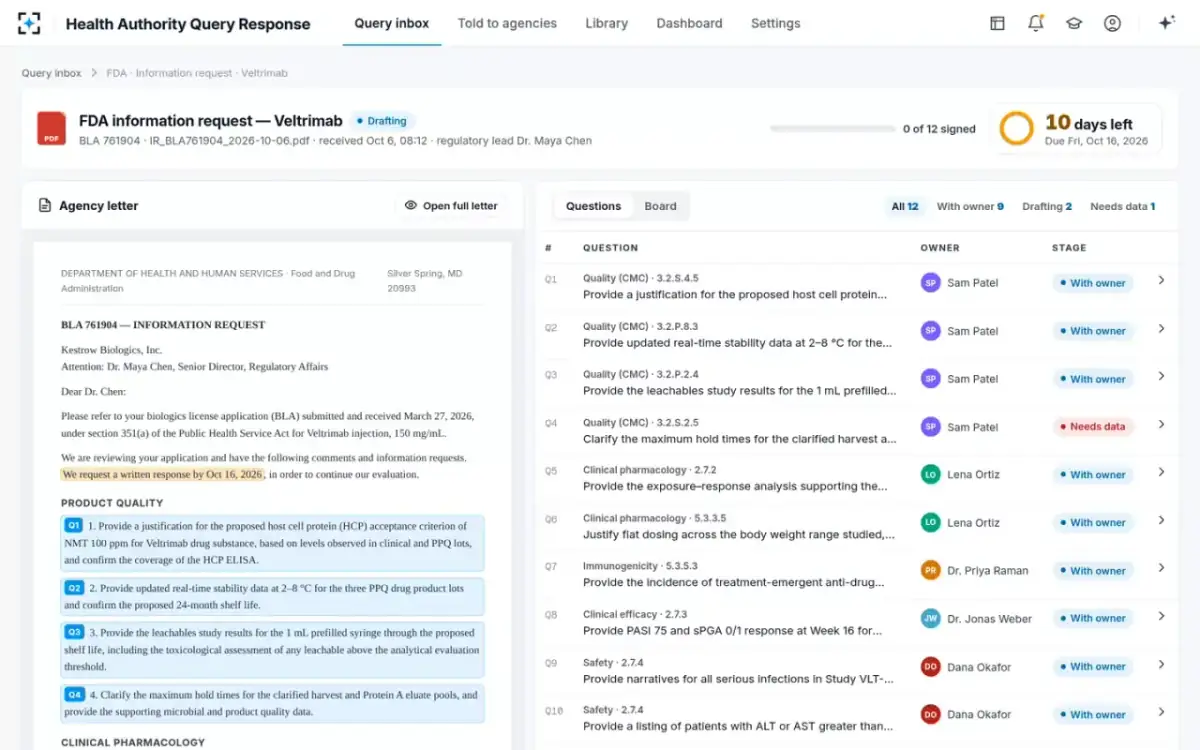Switch to Board view
Screen dimensions: 1200x750
[x=660, y=206]
